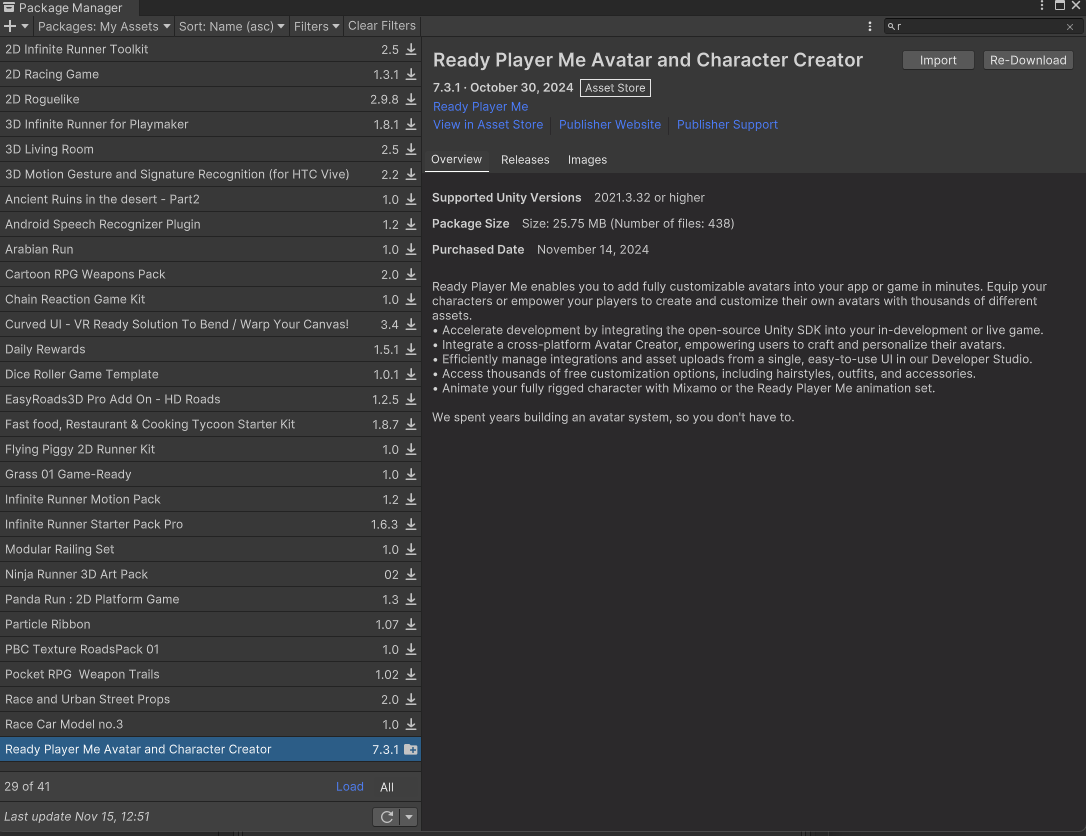The height and width of the screenshot is (836, 1086).
Task: Follow the View in Asset Store link
Action: tap(488, 125)
